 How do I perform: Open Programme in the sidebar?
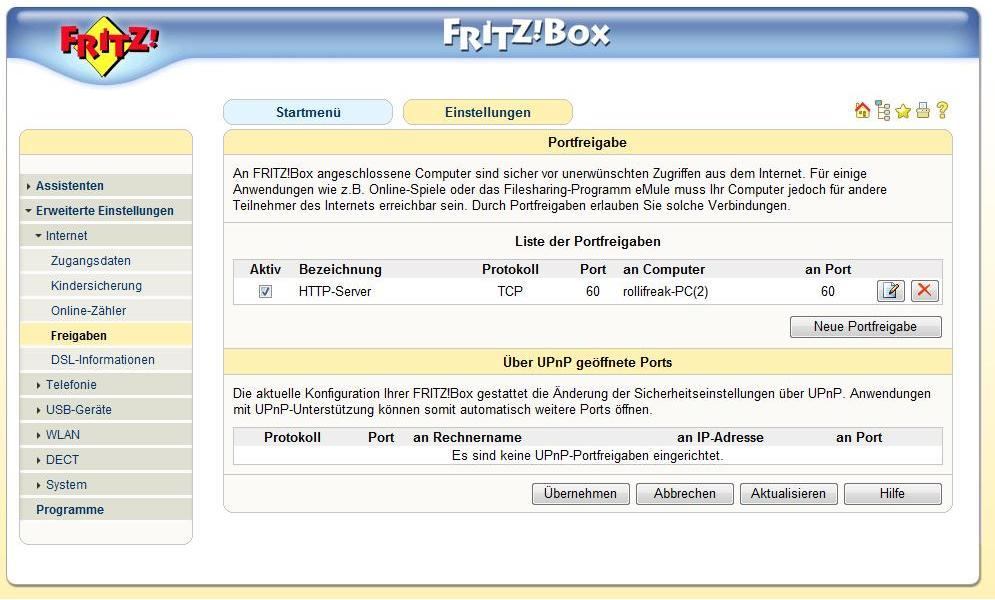coord(70,510)
